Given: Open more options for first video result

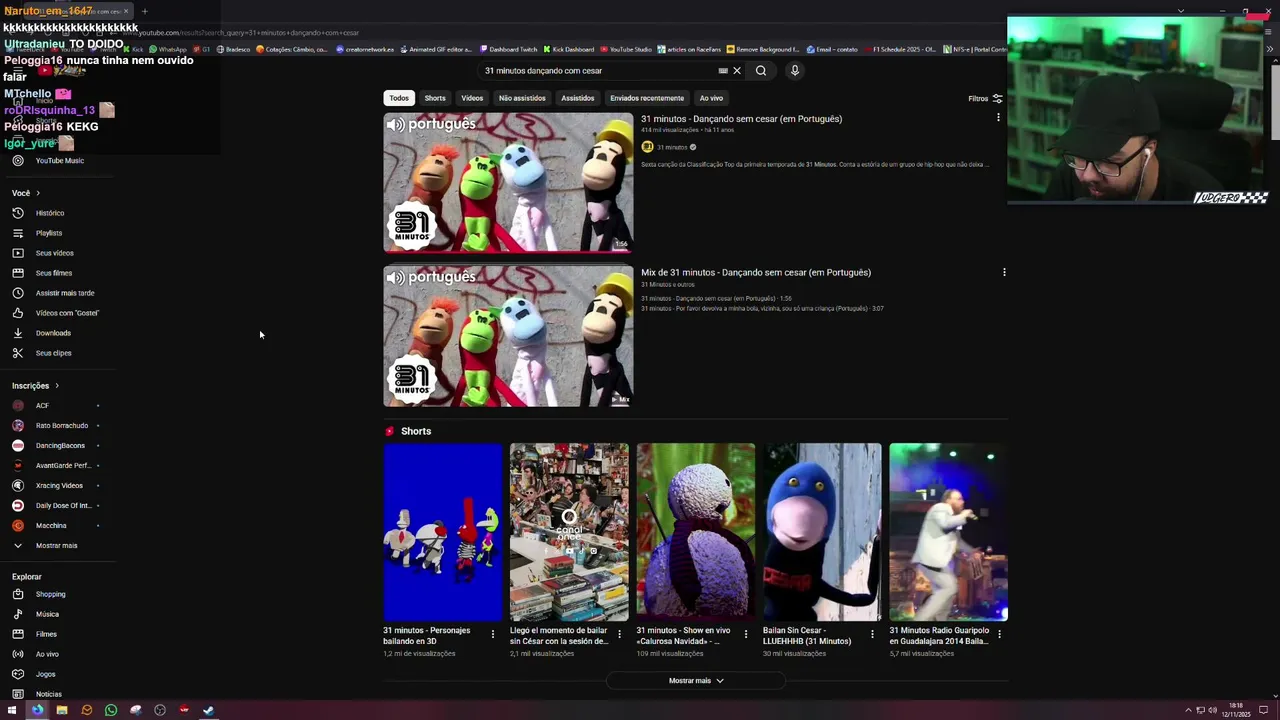Looking at the screenshot, I should point(997,118).
